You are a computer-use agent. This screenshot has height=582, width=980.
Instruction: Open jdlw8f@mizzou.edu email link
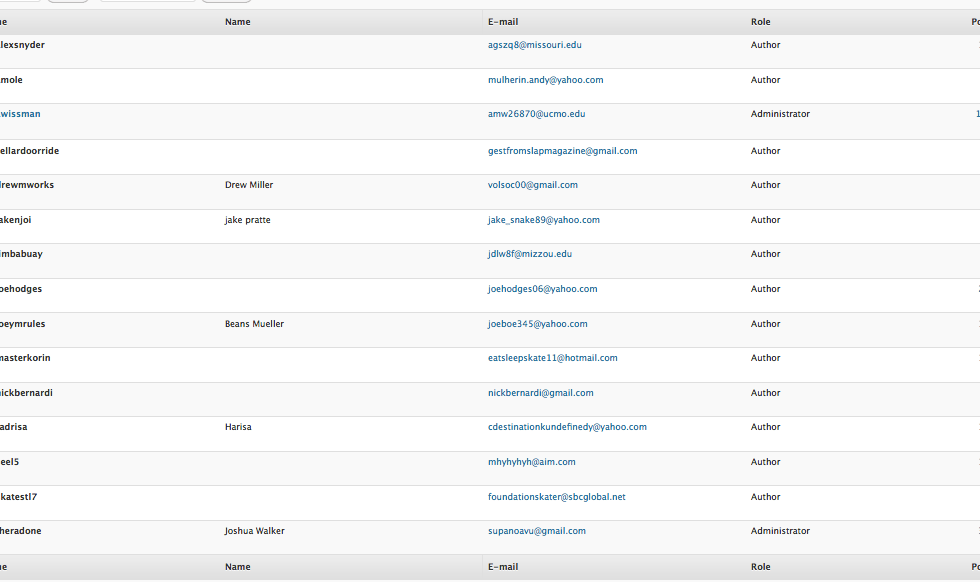[x=529, y=254]
